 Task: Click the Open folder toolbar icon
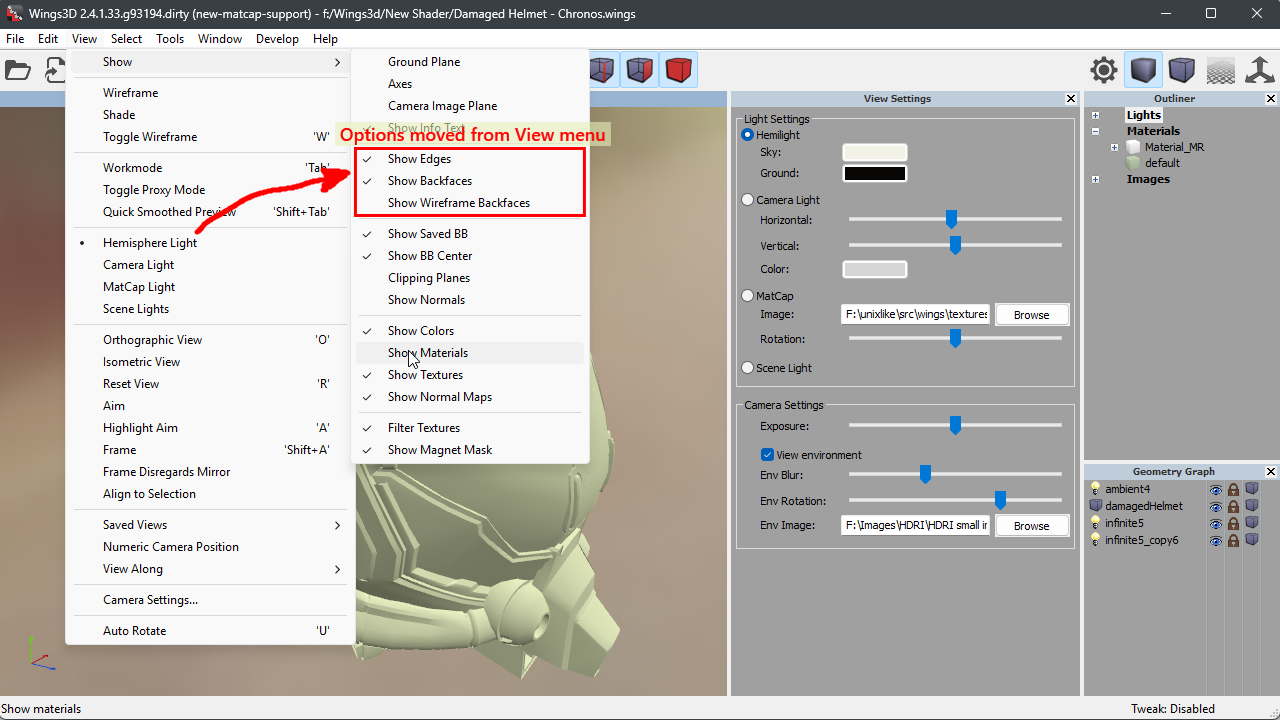18,70
